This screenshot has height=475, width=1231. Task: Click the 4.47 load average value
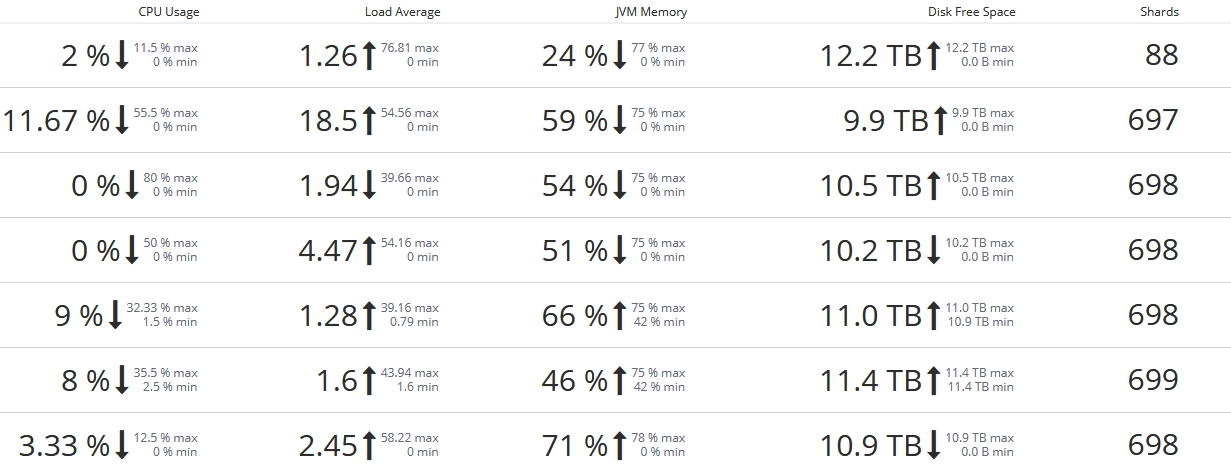[328, 250]
